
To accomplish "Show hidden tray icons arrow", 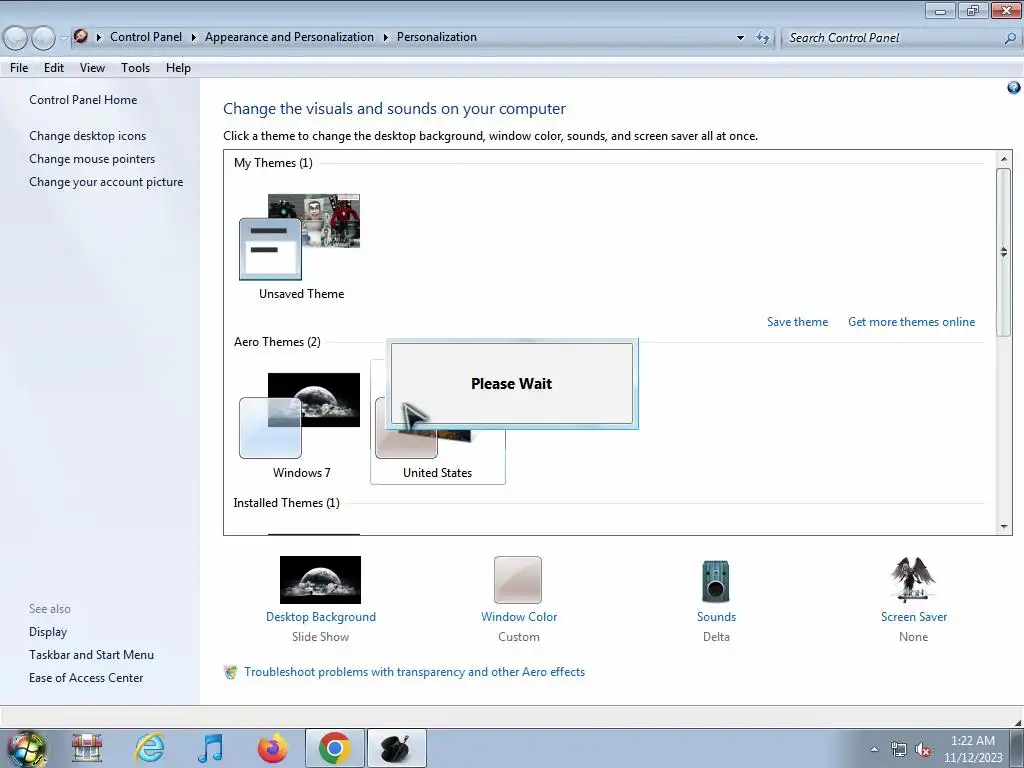I will click(x=874, y=749).
